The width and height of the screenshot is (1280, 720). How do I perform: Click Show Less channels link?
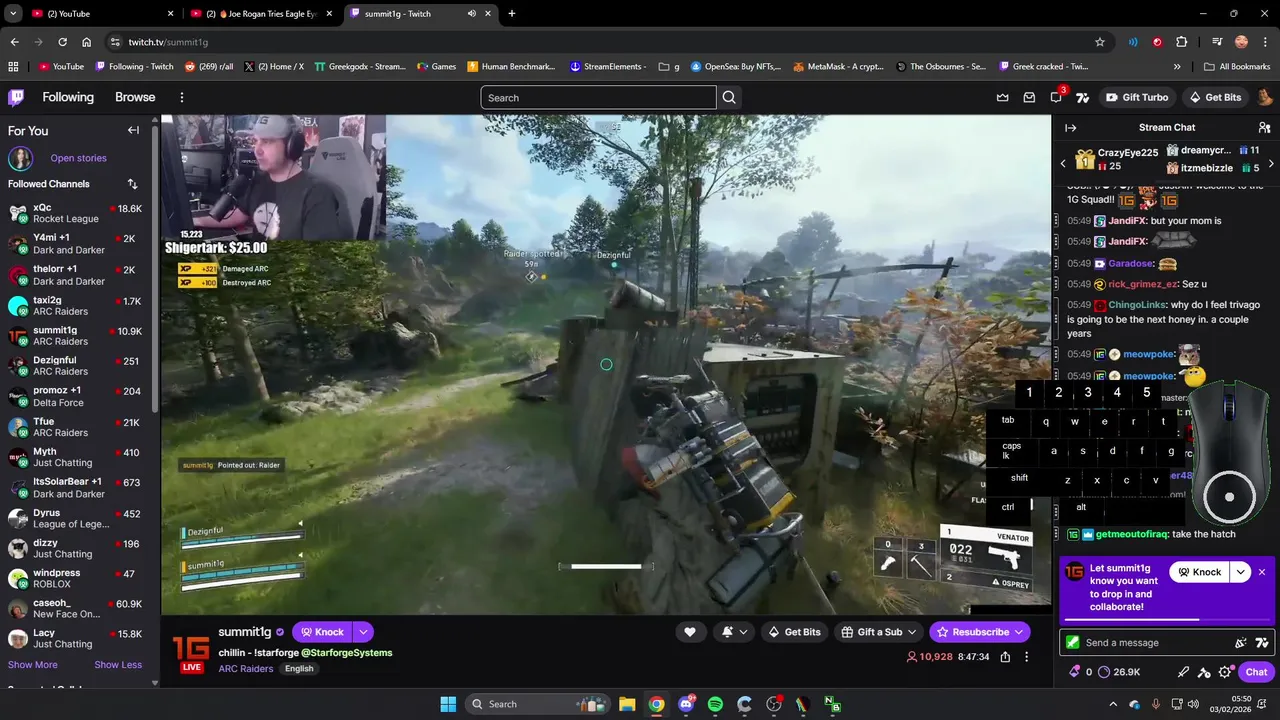pos(118,665)
